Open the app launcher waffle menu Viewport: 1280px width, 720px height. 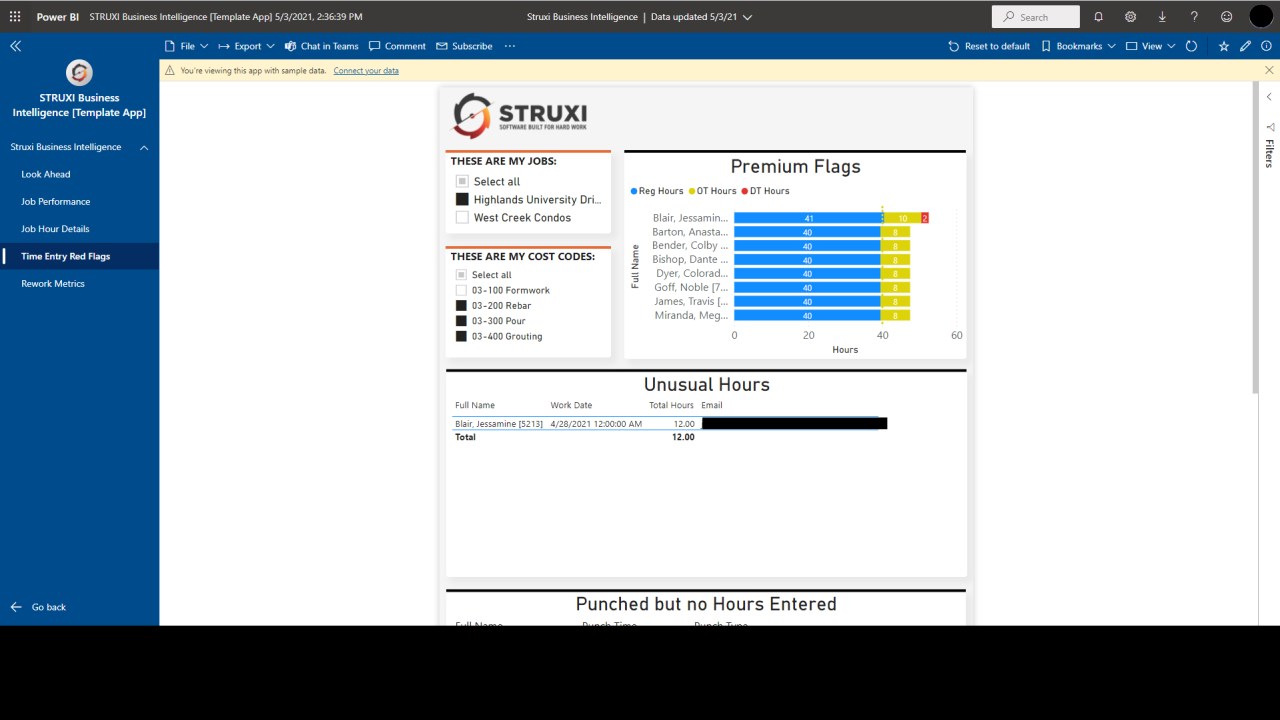(x=15, y=17)
